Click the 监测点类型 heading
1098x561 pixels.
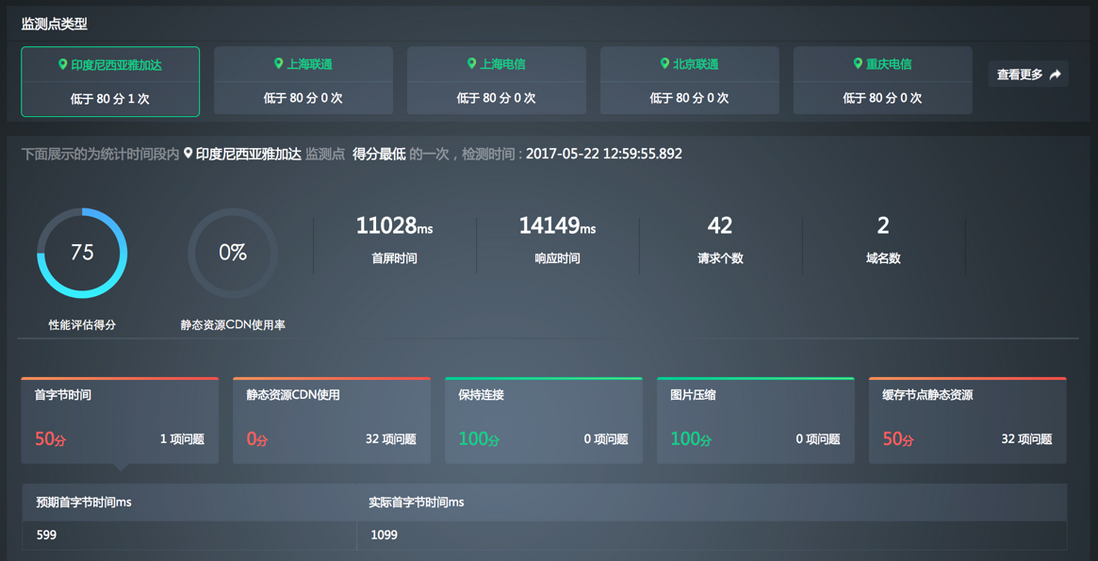point(54,25)
